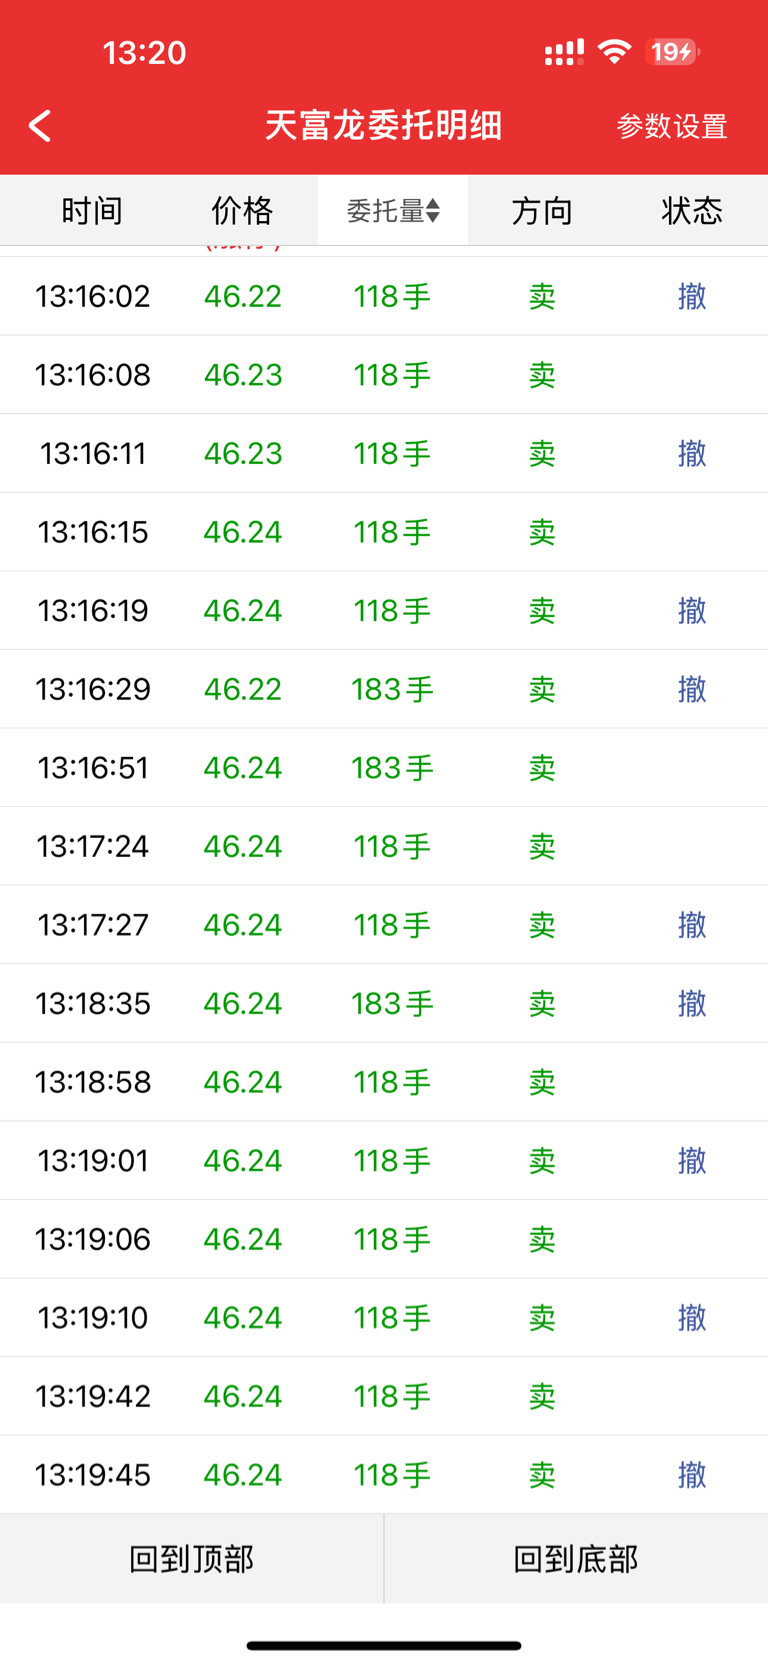Tap the cellular signal icon
Viewport: 768px width, 1665px height.
click(x=564, y=52)
